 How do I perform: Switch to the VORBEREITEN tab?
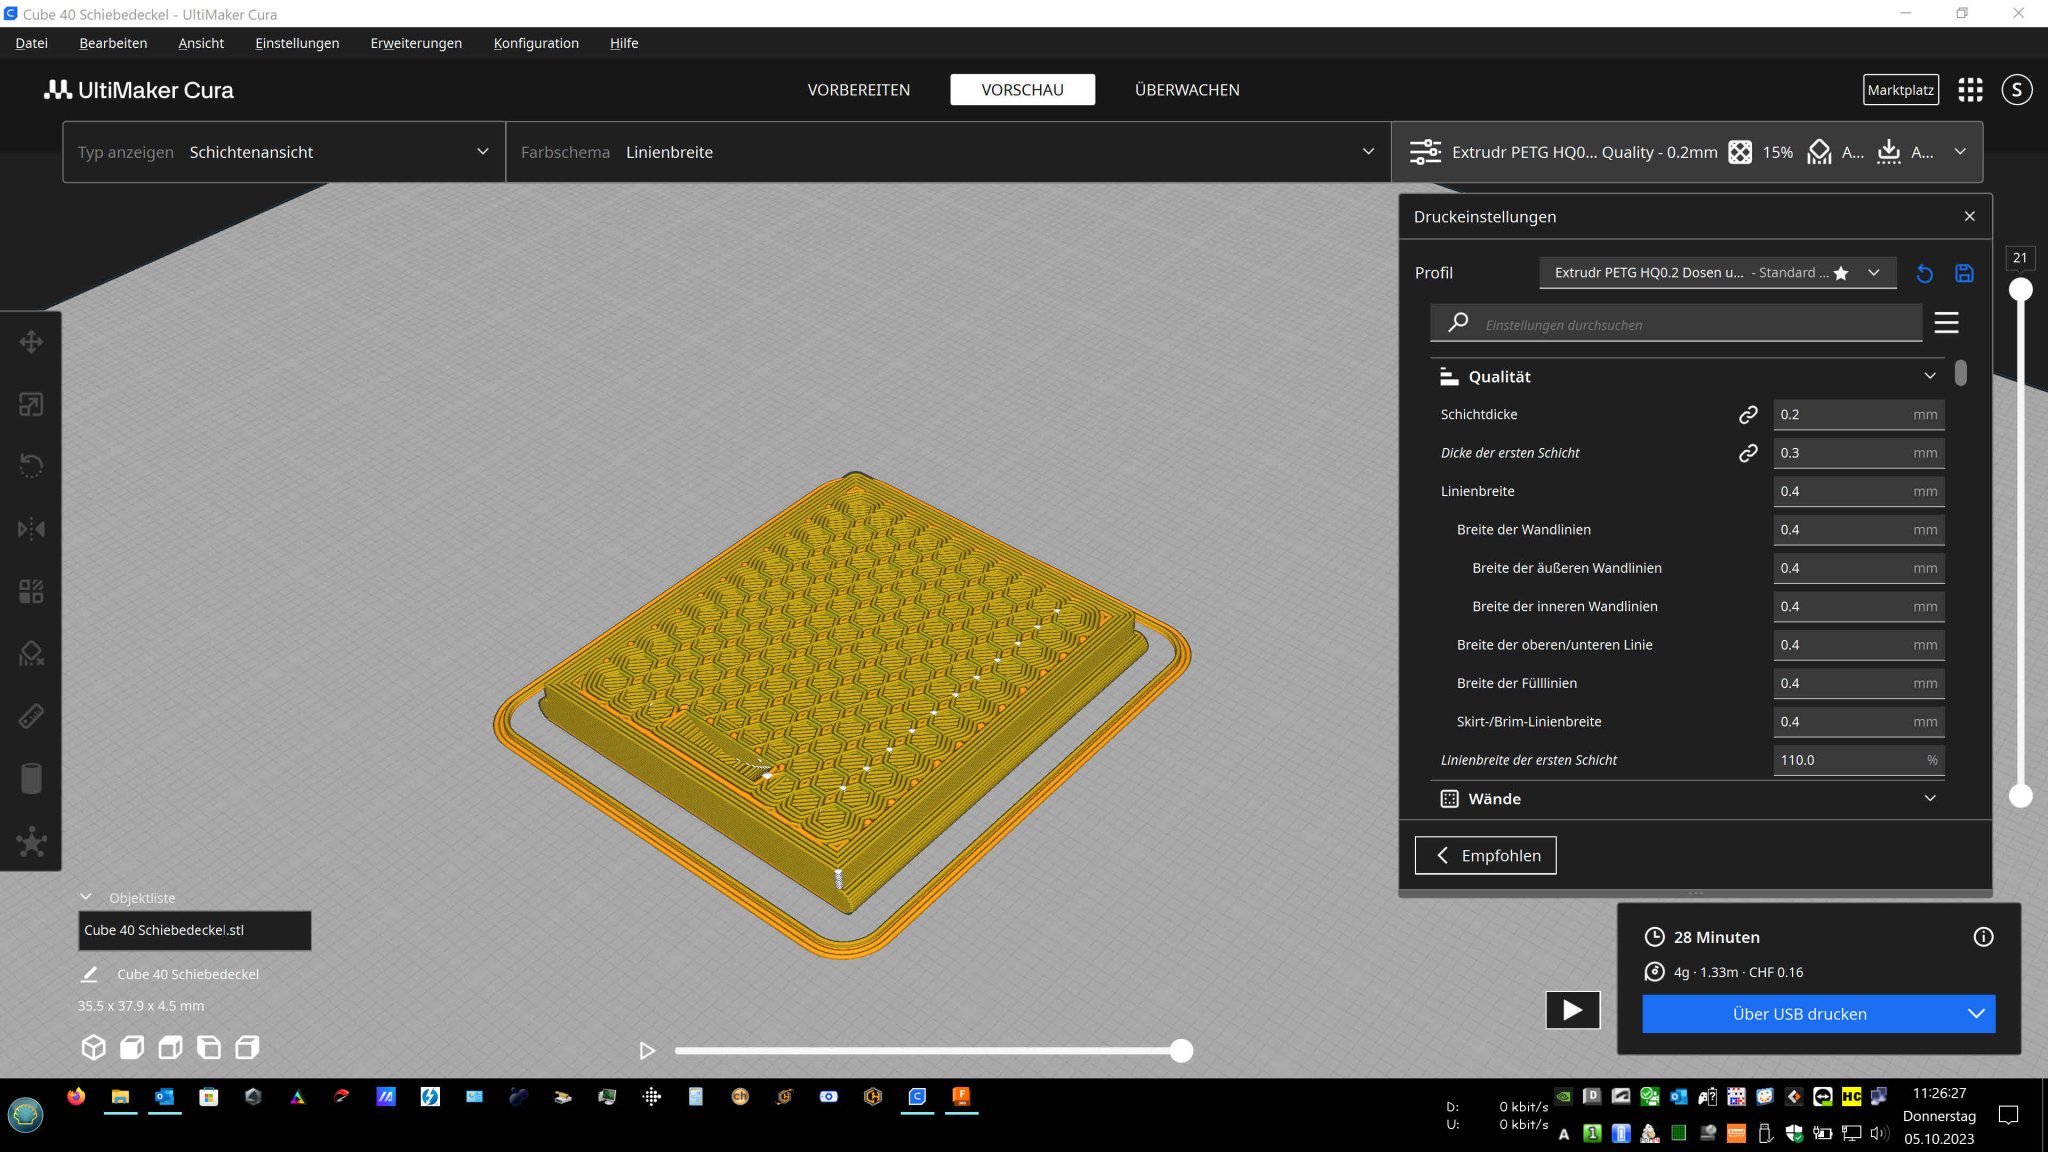click(858, 90)
